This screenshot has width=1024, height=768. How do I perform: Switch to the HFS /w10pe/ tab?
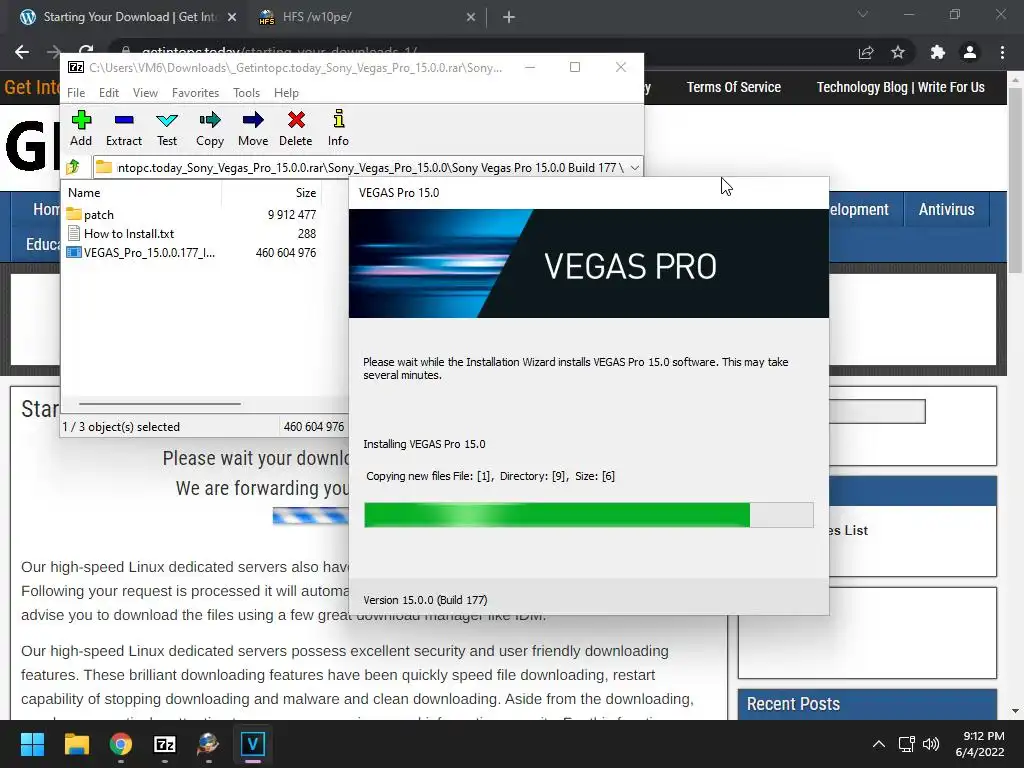[317, 17]
